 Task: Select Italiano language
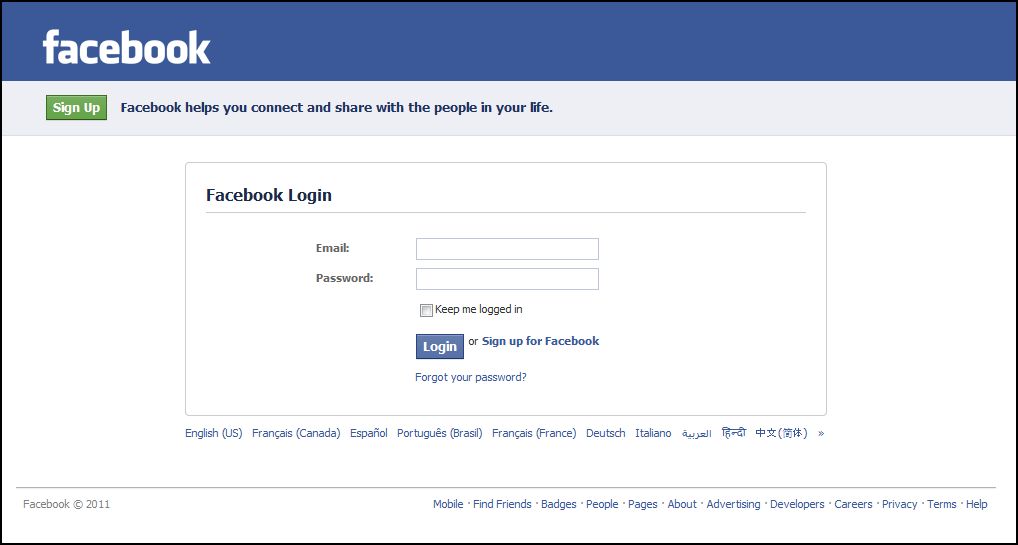[x=653, y=433]
